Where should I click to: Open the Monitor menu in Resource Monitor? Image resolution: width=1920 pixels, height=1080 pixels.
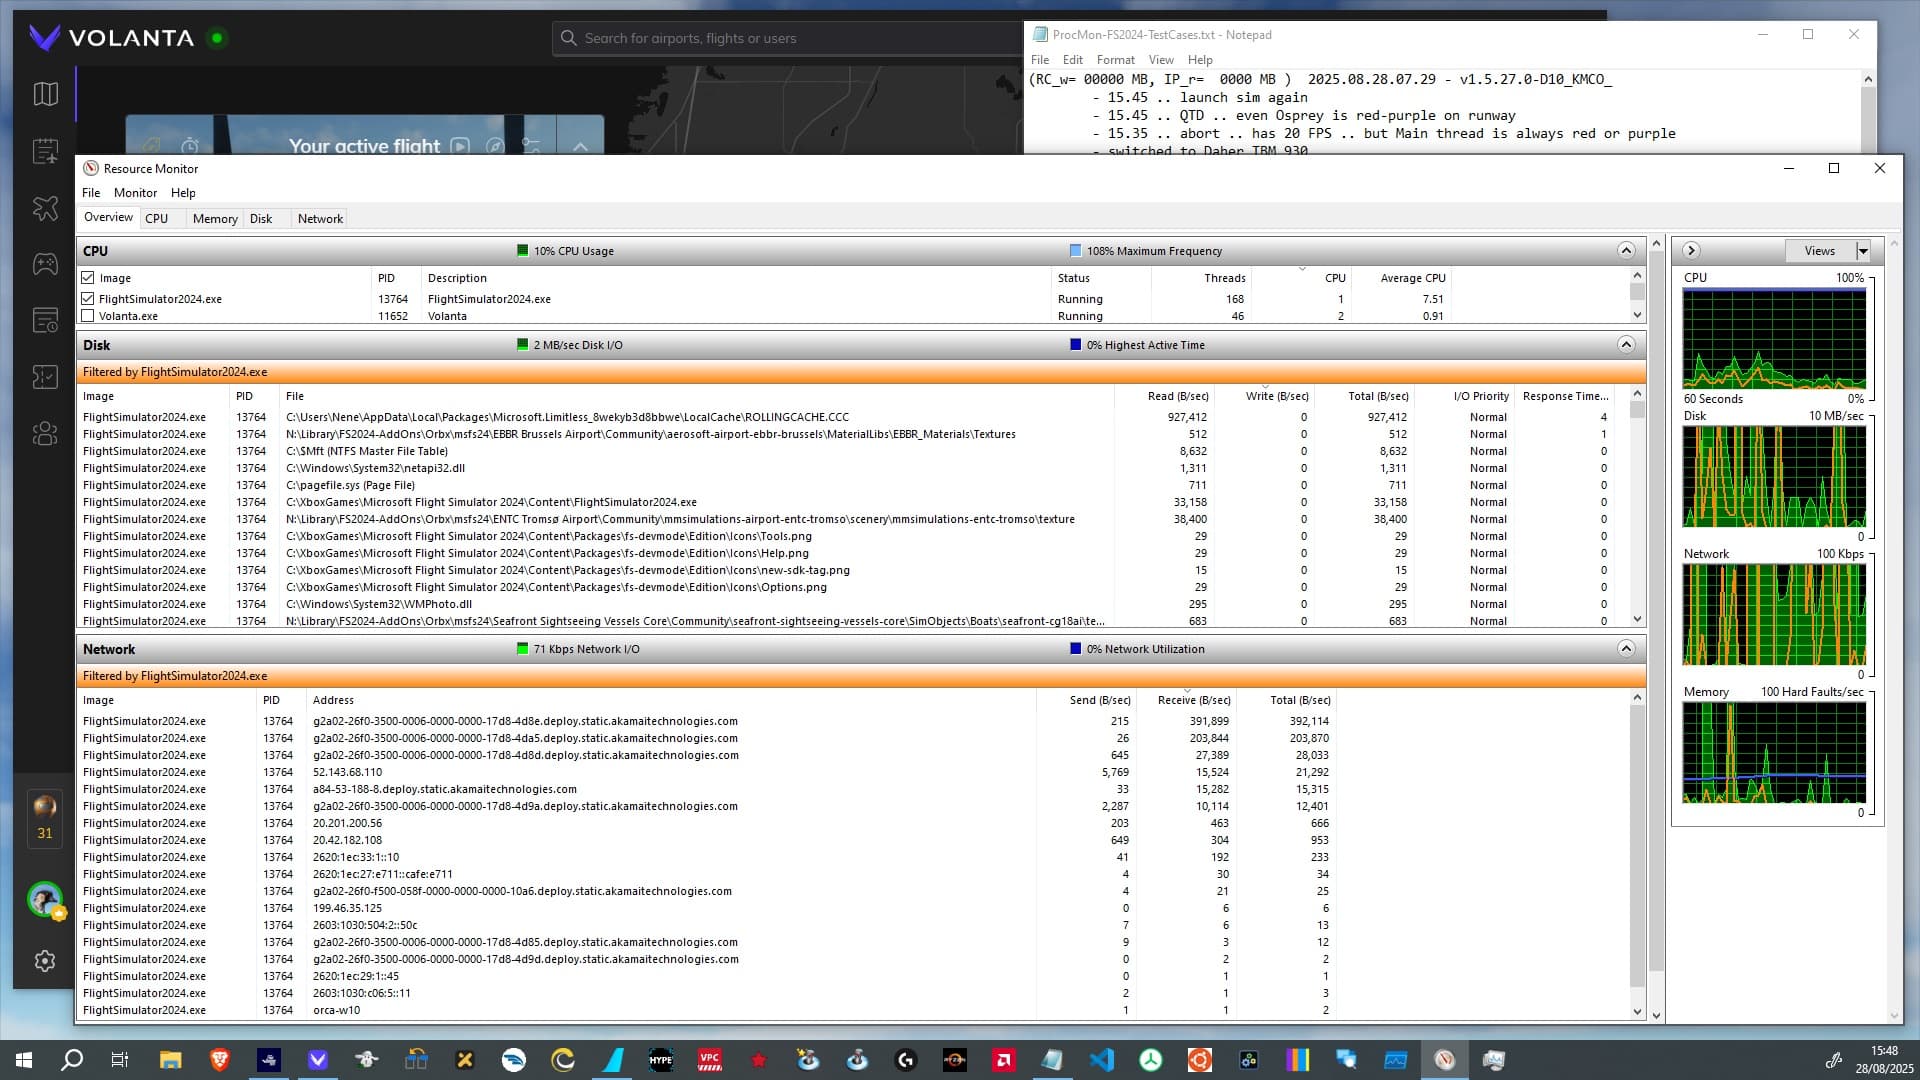point(135,193)
